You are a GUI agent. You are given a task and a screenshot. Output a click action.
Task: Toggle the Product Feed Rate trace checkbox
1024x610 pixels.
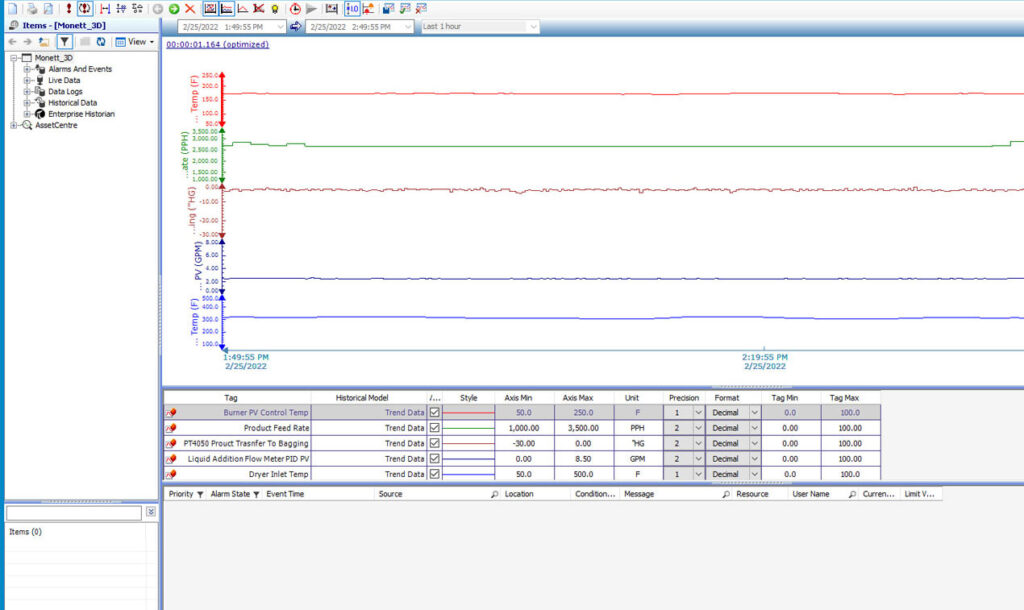434,428
